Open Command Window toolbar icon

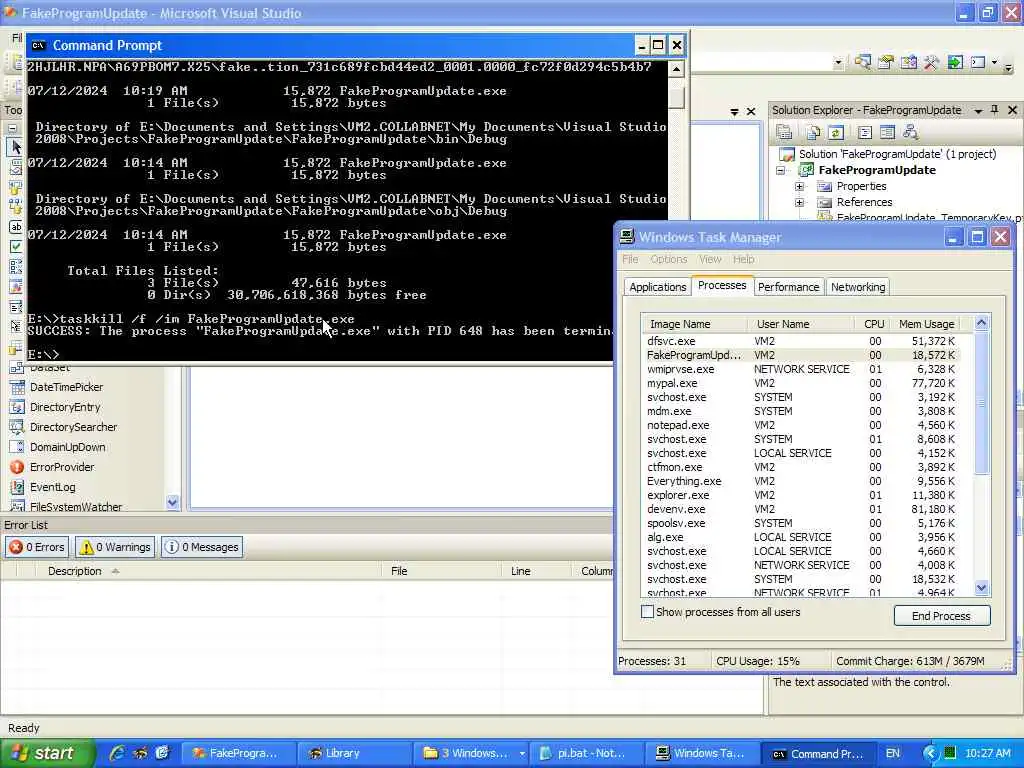click(x=978, y=63)
